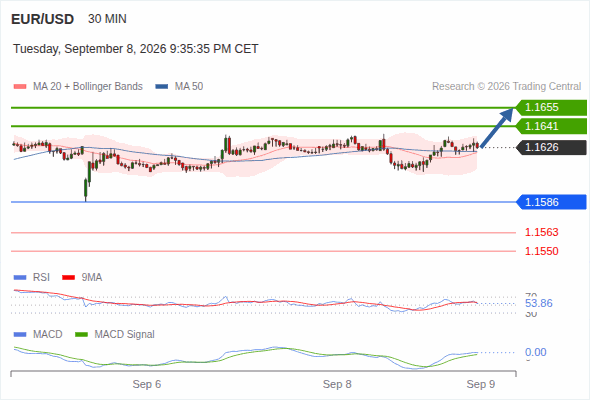Click the 1.1563 red support level
The width and height of the screenshot is (590, 400).
[541, 232]
